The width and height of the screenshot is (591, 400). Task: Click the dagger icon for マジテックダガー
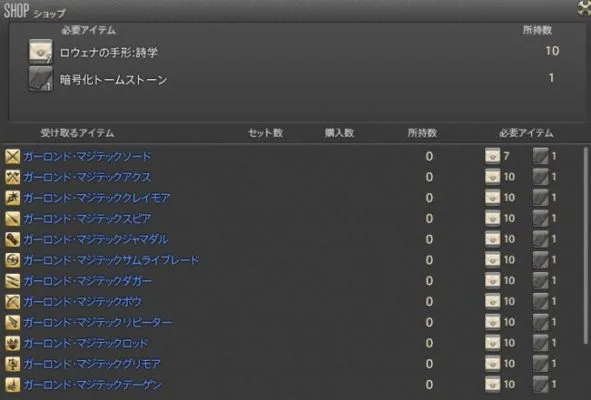pos(12,280)
